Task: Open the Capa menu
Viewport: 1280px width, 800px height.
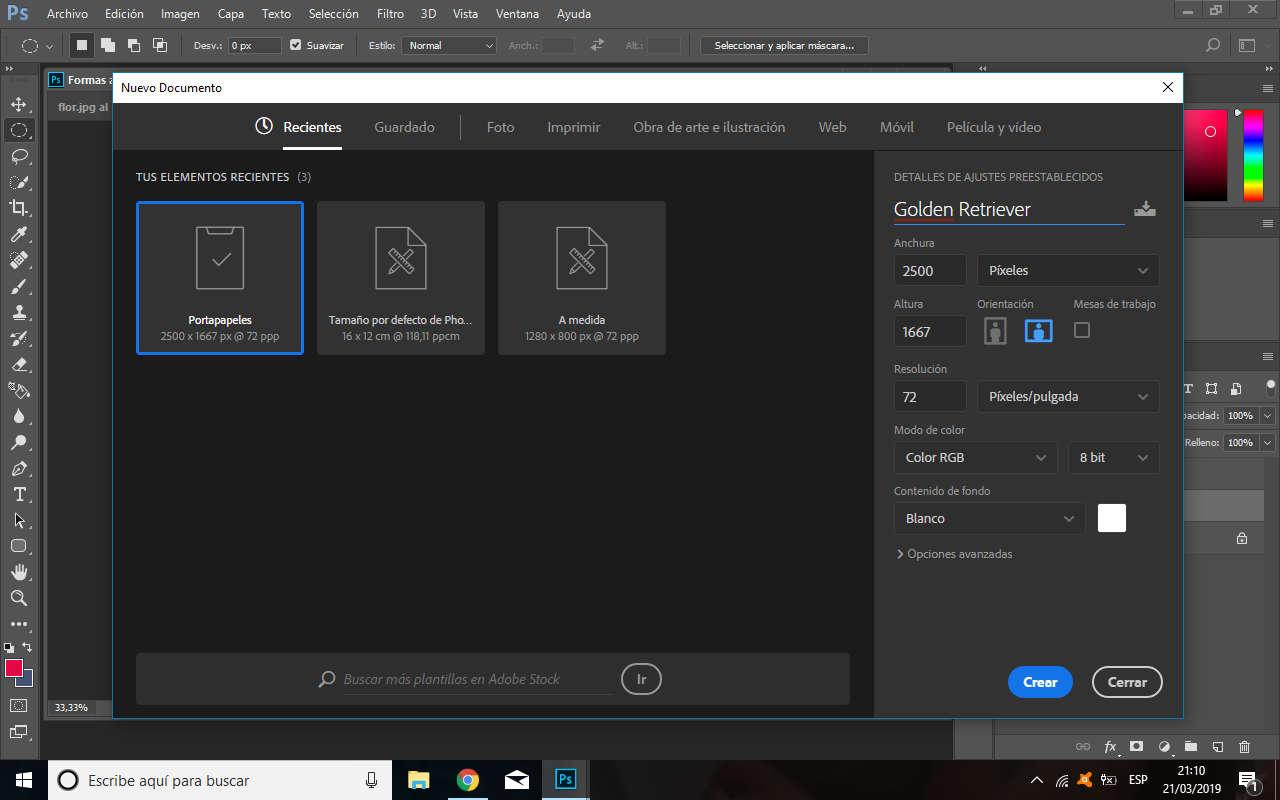Action: click(231, 14)
